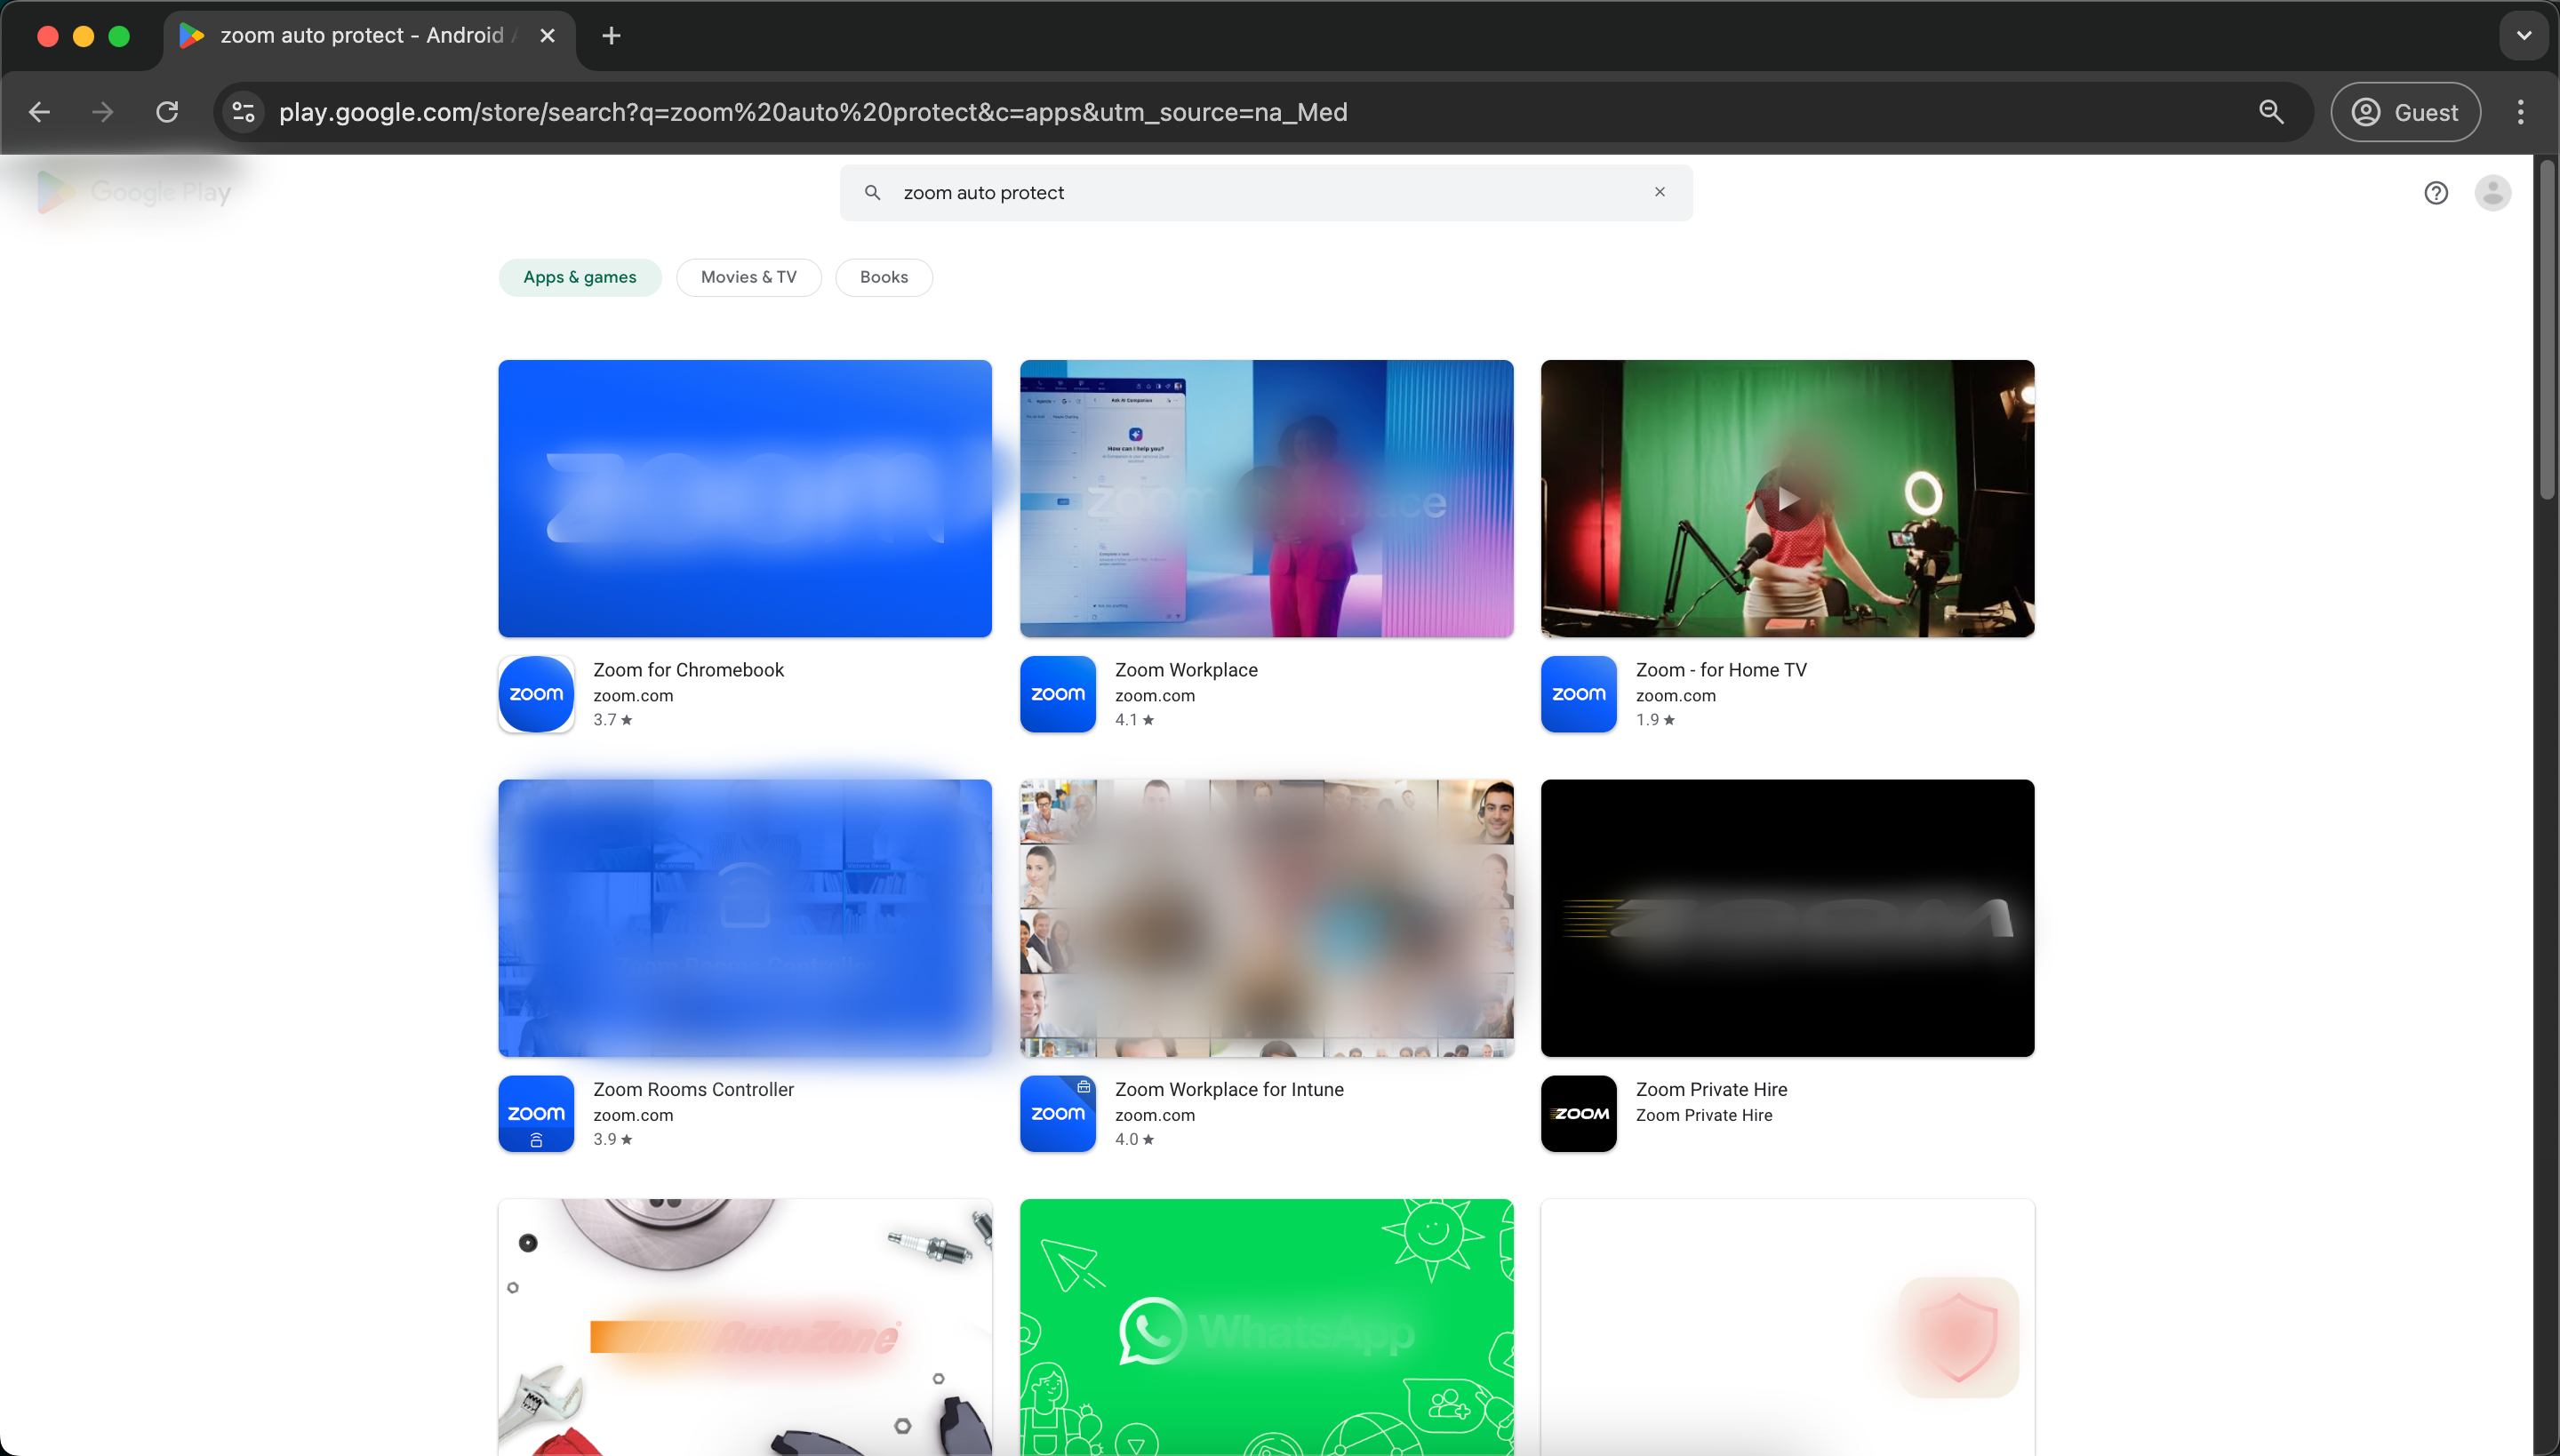2560x1456 pixels.
Task: Clear the Play Store search query
Action: click(x=1659, y=192)
